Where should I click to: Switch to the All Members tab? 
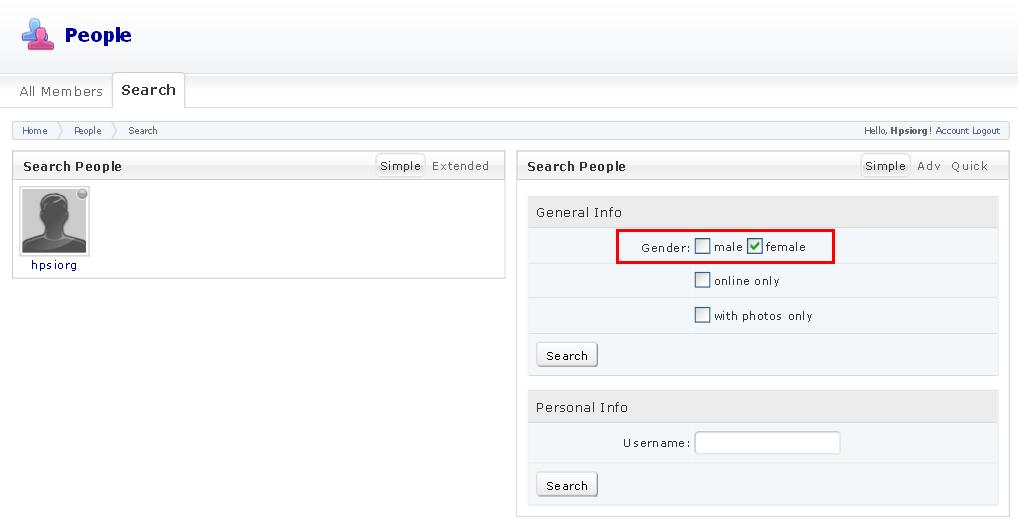pos(61,91)
